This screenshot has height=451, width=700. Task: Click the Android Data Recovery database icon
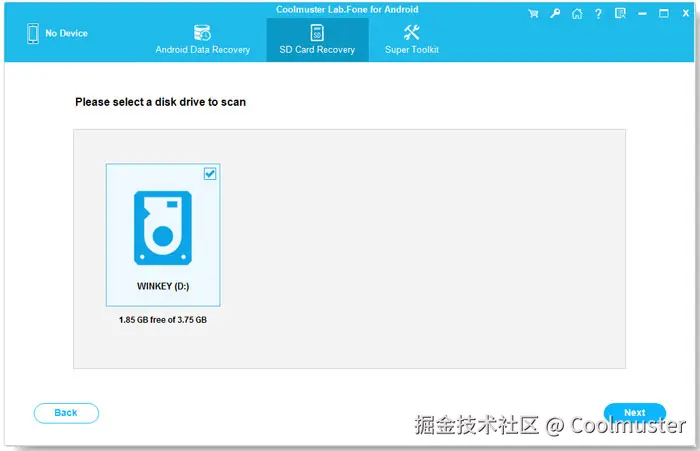click(x=202, y=33)
